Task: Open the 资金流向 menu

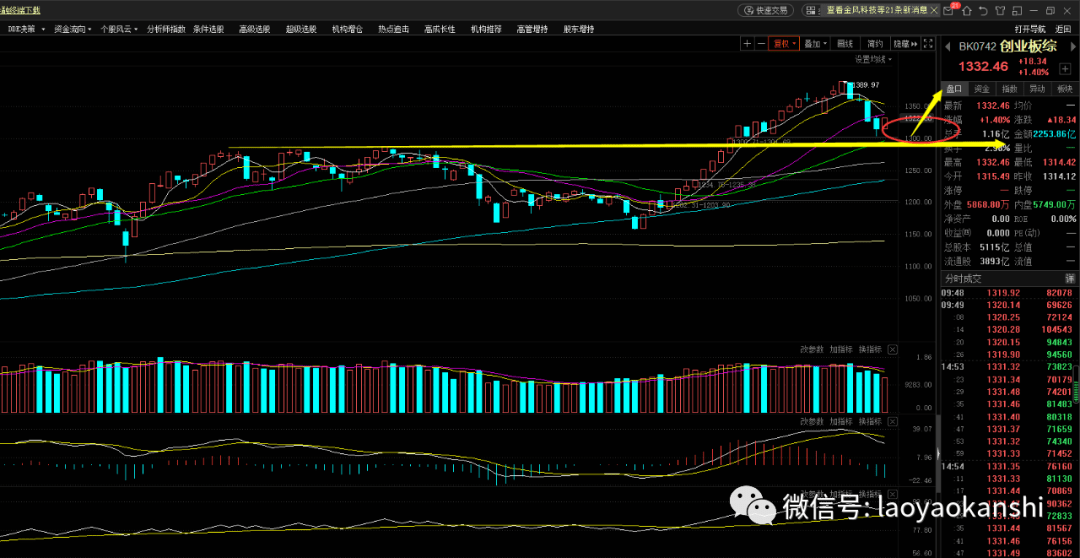Action: [73, 29]
